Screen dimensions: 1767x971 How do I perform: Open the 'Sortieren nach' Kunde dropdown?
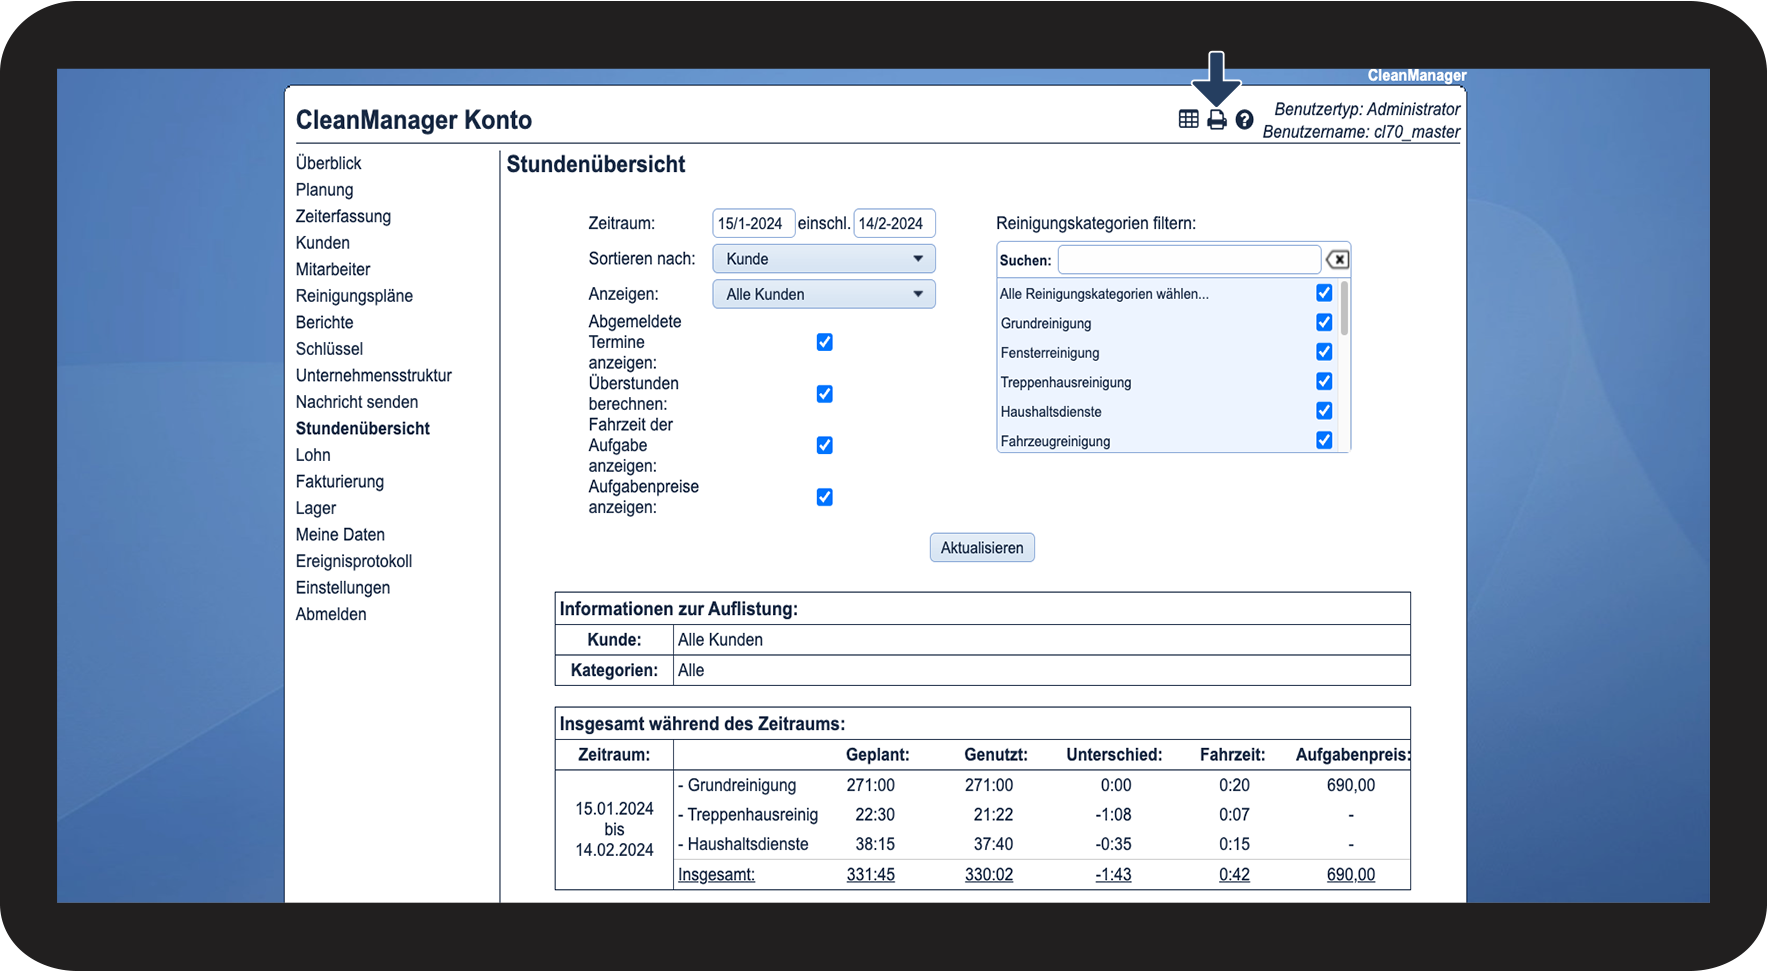click(x=823, y=259)
